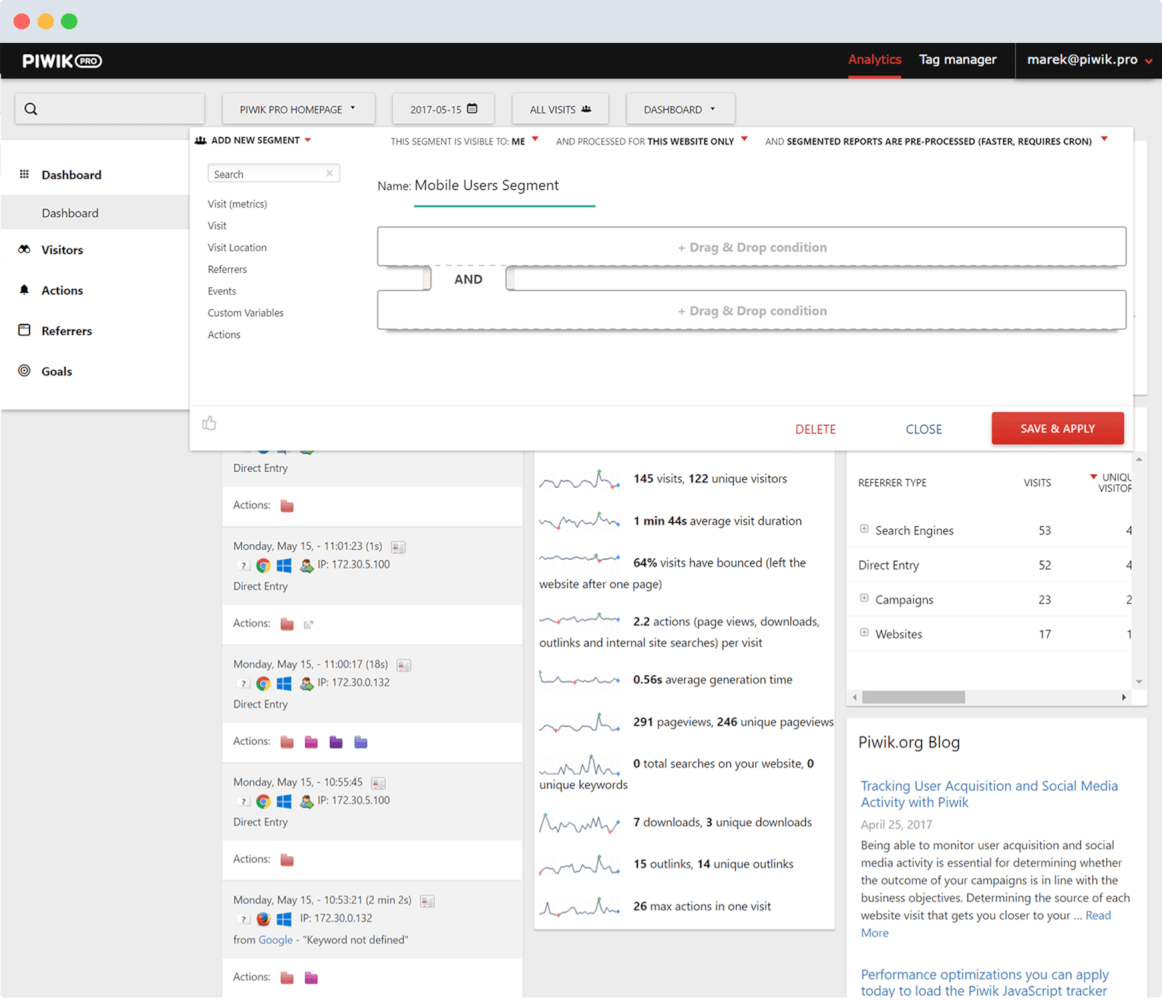This screenshot has width=1162, height=1000.
Task: Click the Firefox icon in the 10:53:21 visit
Action: click(x=263, y=919)
